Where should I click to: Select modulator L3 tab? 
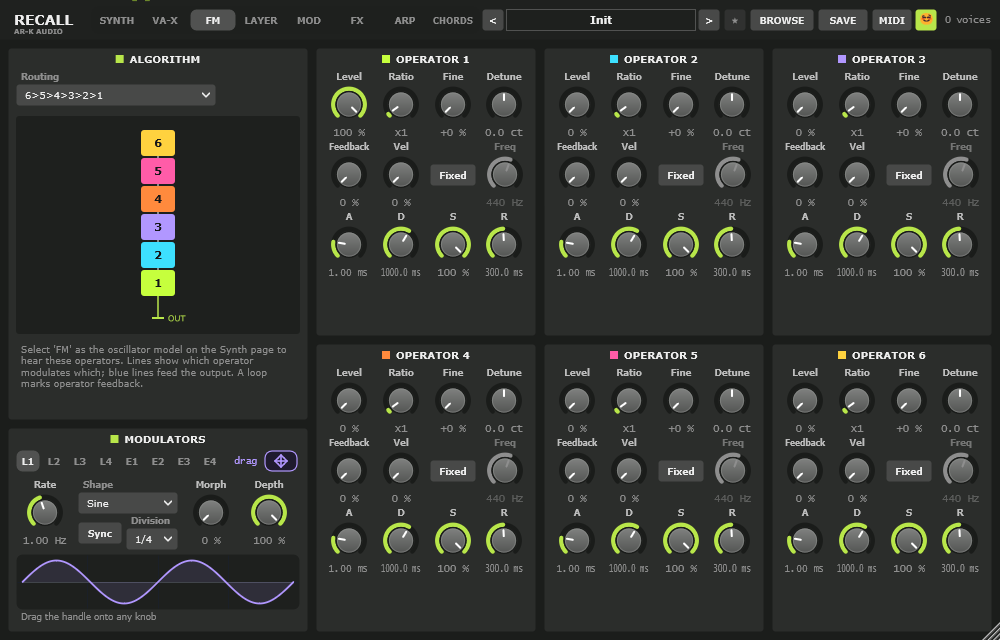point(80,462)
